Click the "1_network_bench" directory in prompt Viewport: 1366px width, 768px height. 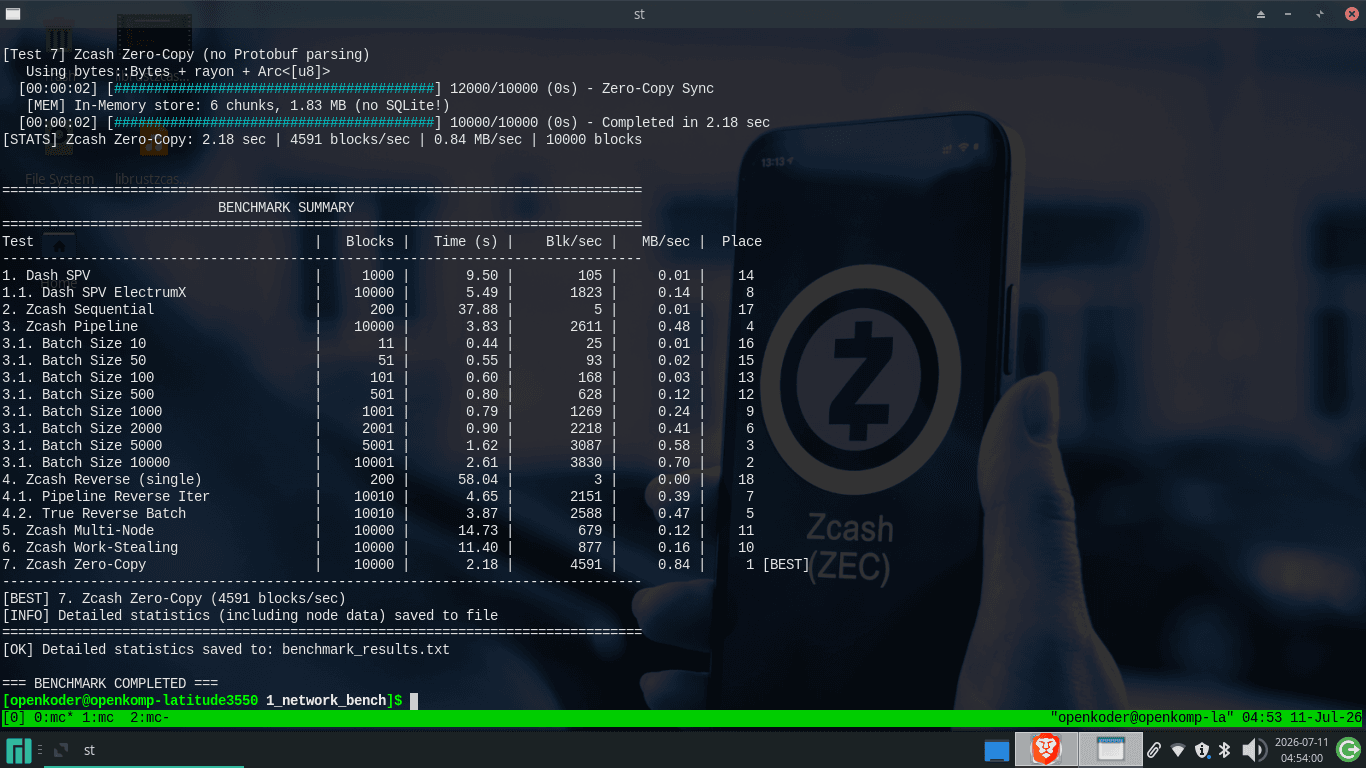click(326, 701)
